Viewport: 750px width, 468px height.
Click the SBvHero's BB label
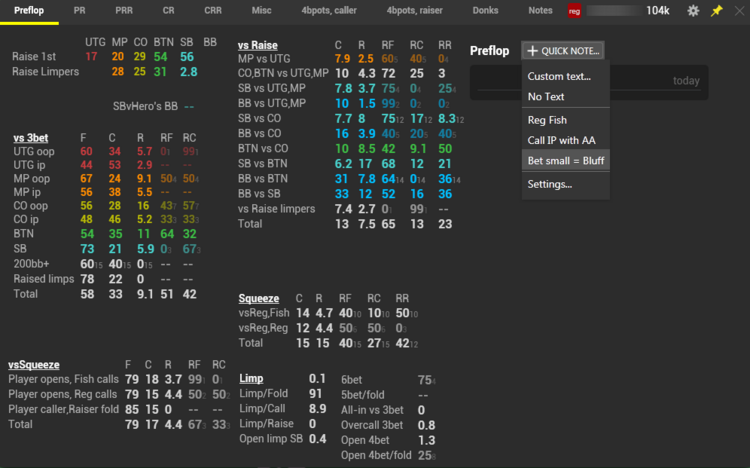pyautogui.click(x=145, y=106)
